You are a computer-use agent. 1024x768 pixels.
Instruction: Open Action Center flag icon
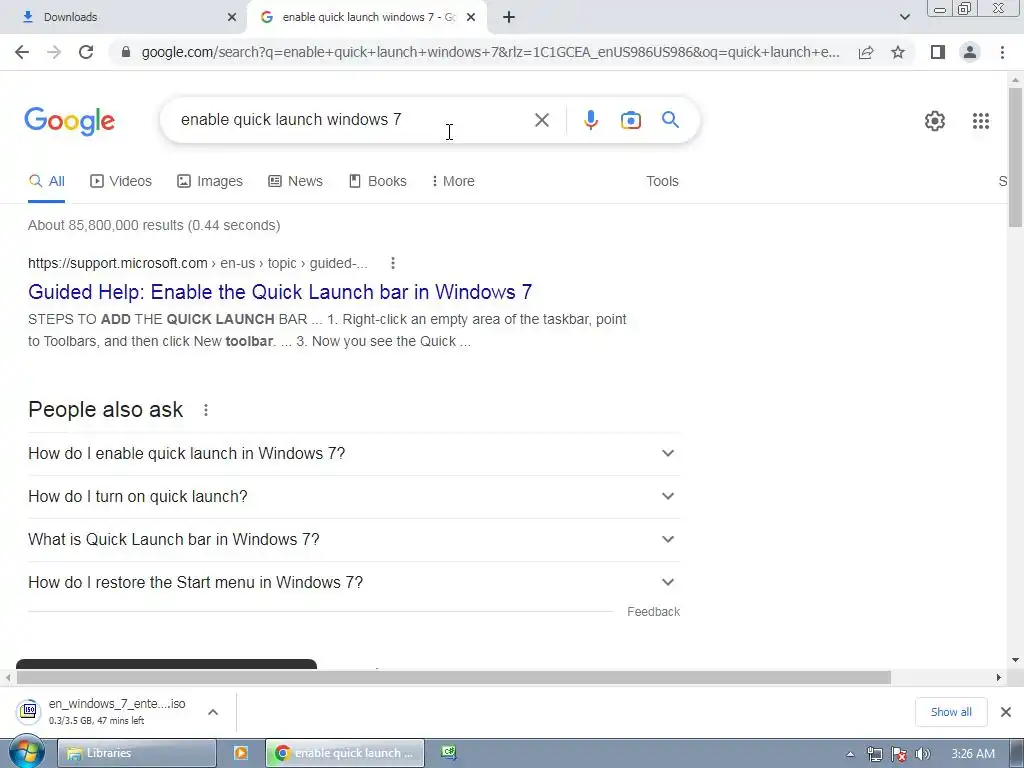click(x=899, y=754)
